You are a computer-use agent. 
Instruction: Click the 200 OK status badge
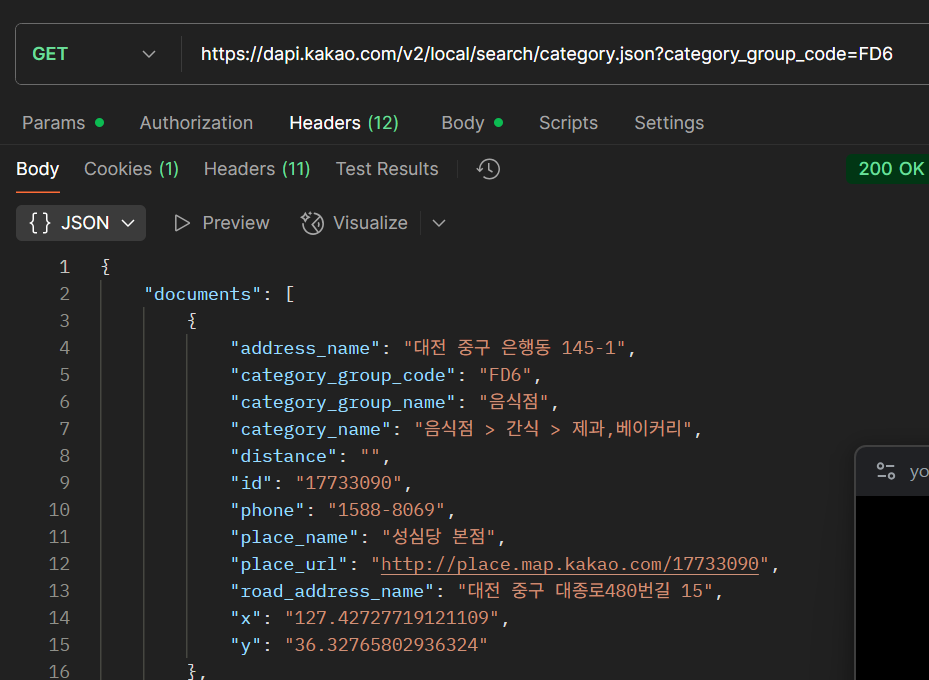(890, 169)
